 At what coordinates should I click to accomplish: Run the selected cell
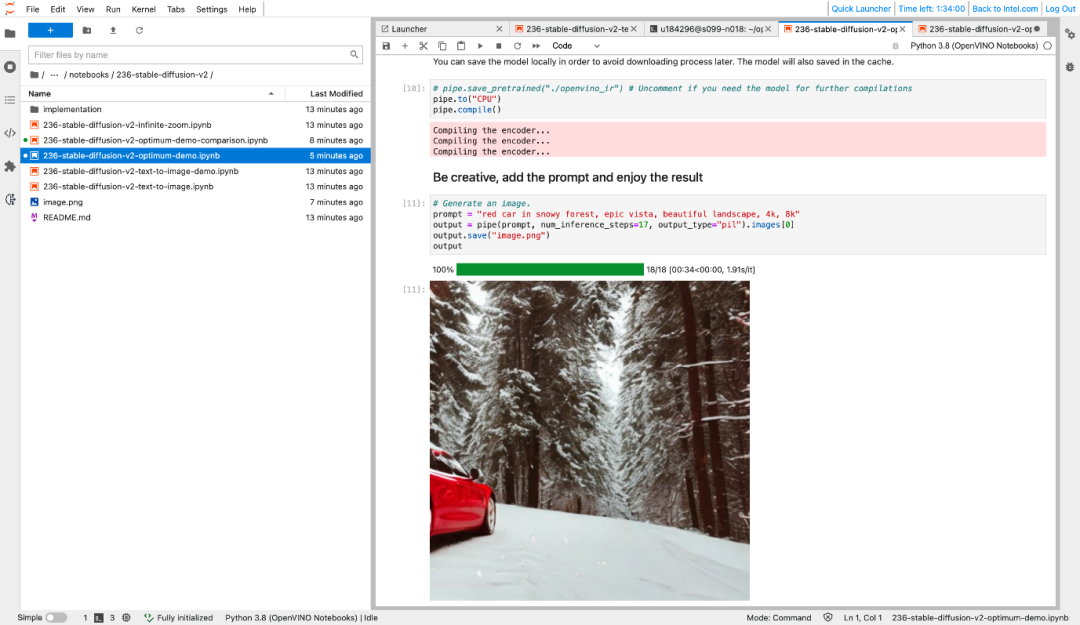[480, 46]
